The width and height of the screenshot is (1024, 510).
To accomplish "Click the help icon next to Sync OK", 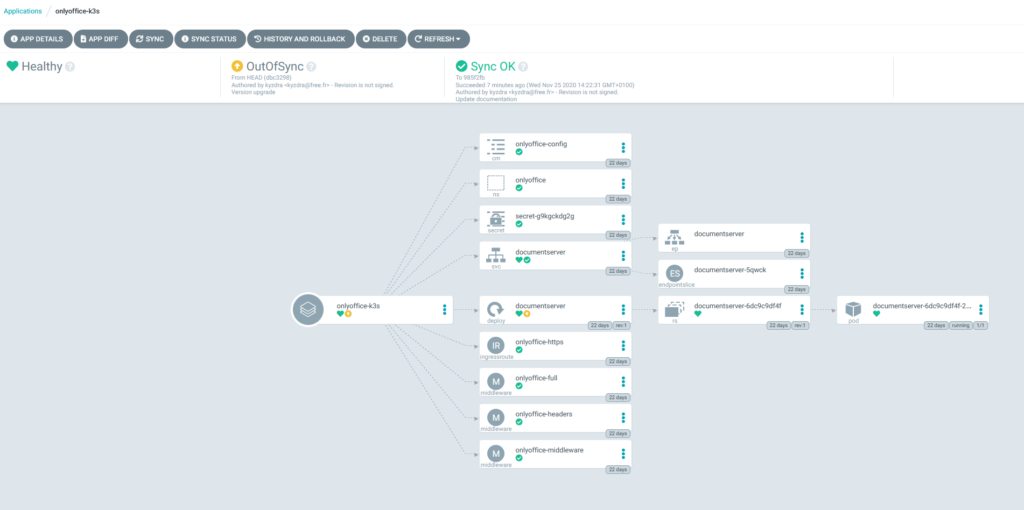I will pos(523,67).
